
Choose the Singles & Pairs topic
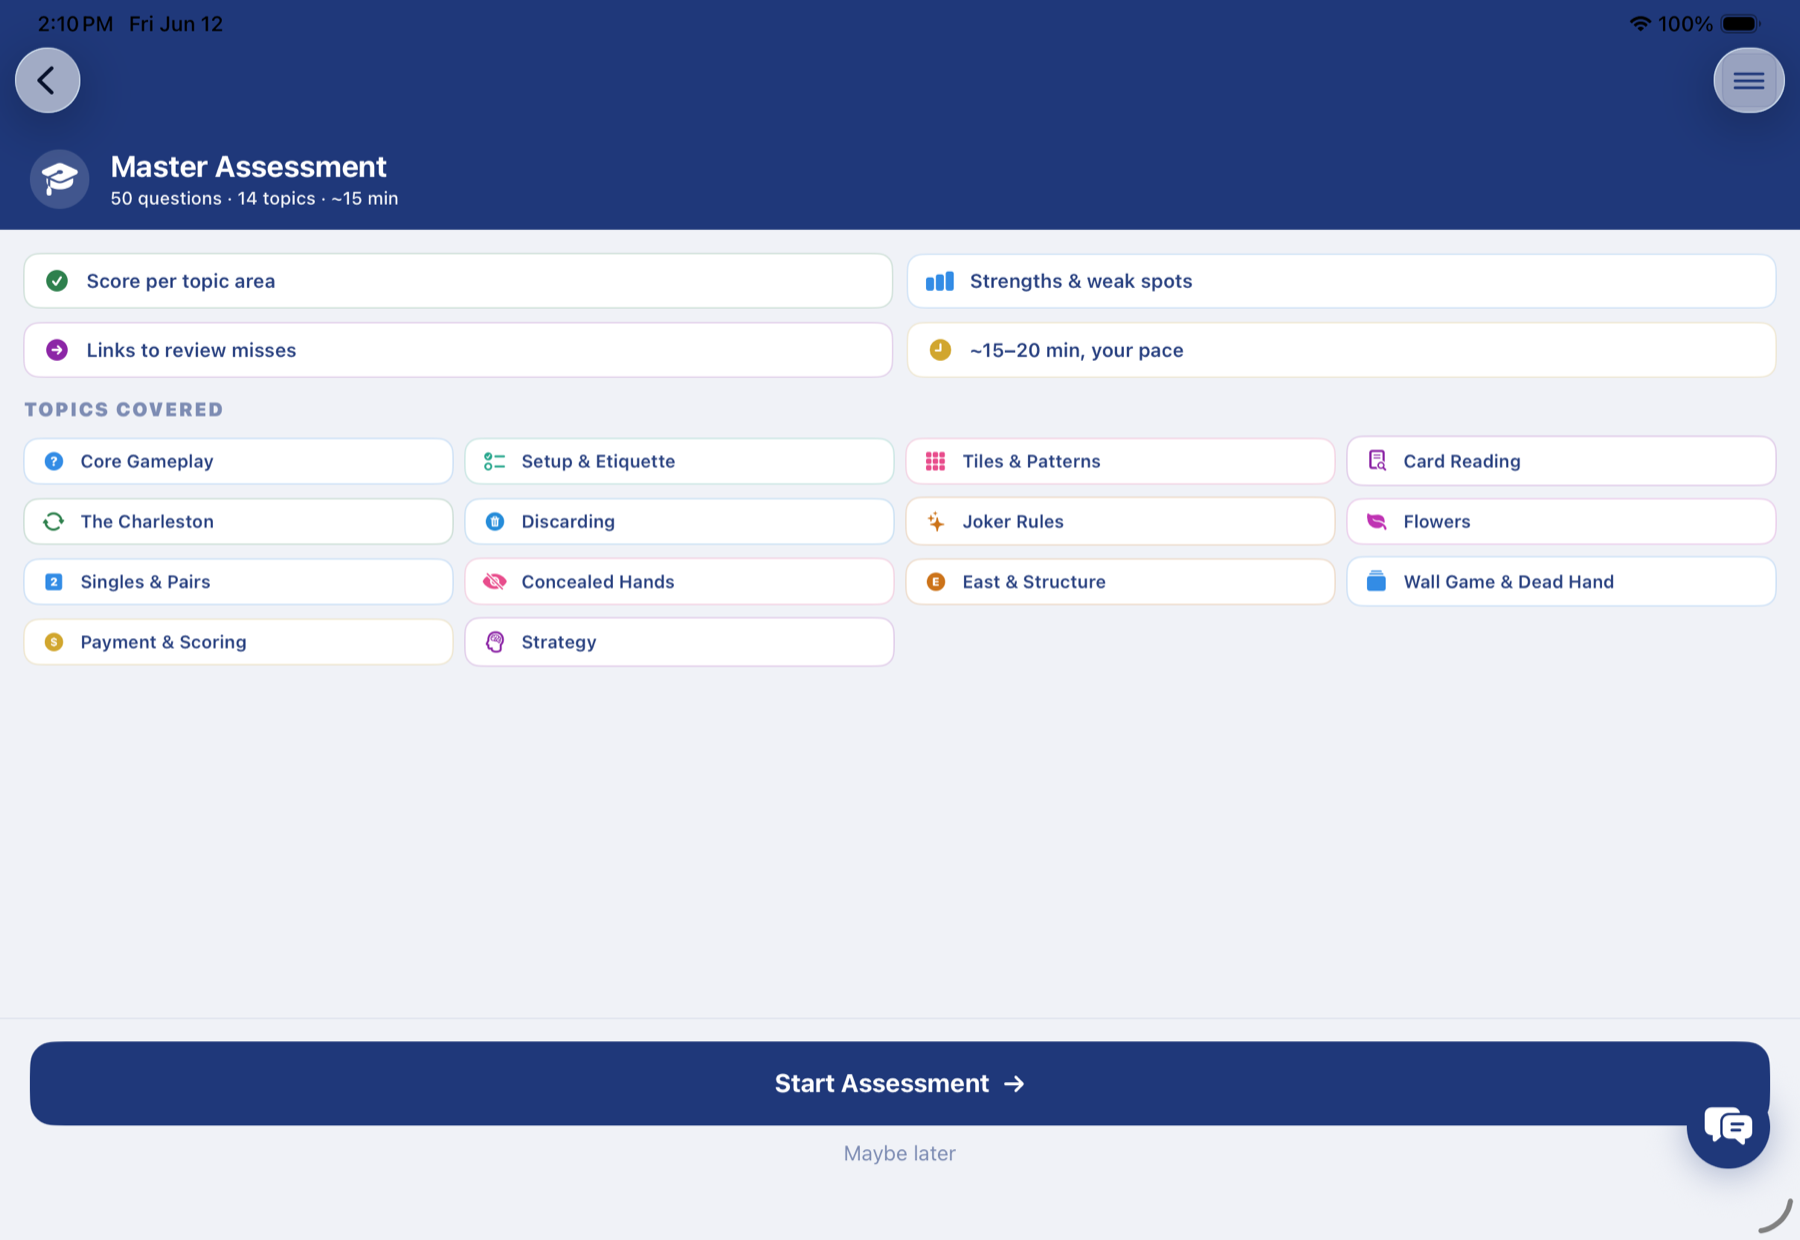tap(238, 582)
